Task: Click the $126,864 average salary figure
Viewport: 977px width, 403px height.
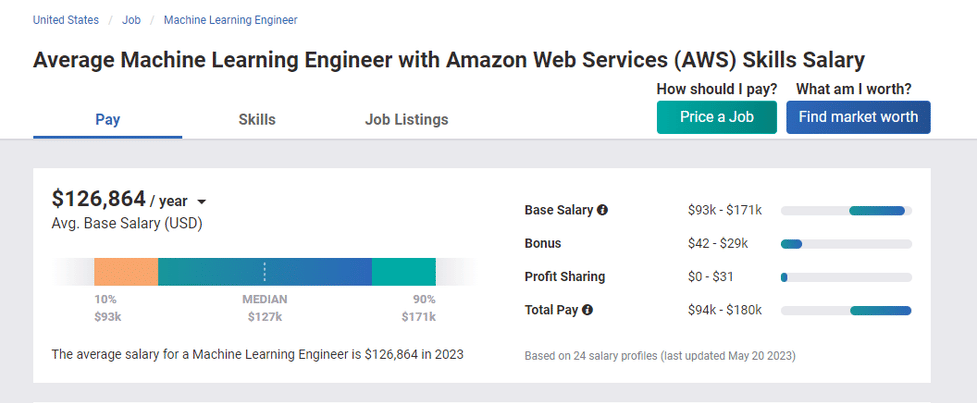Action: pyautogui.click(x=98, y=199)
